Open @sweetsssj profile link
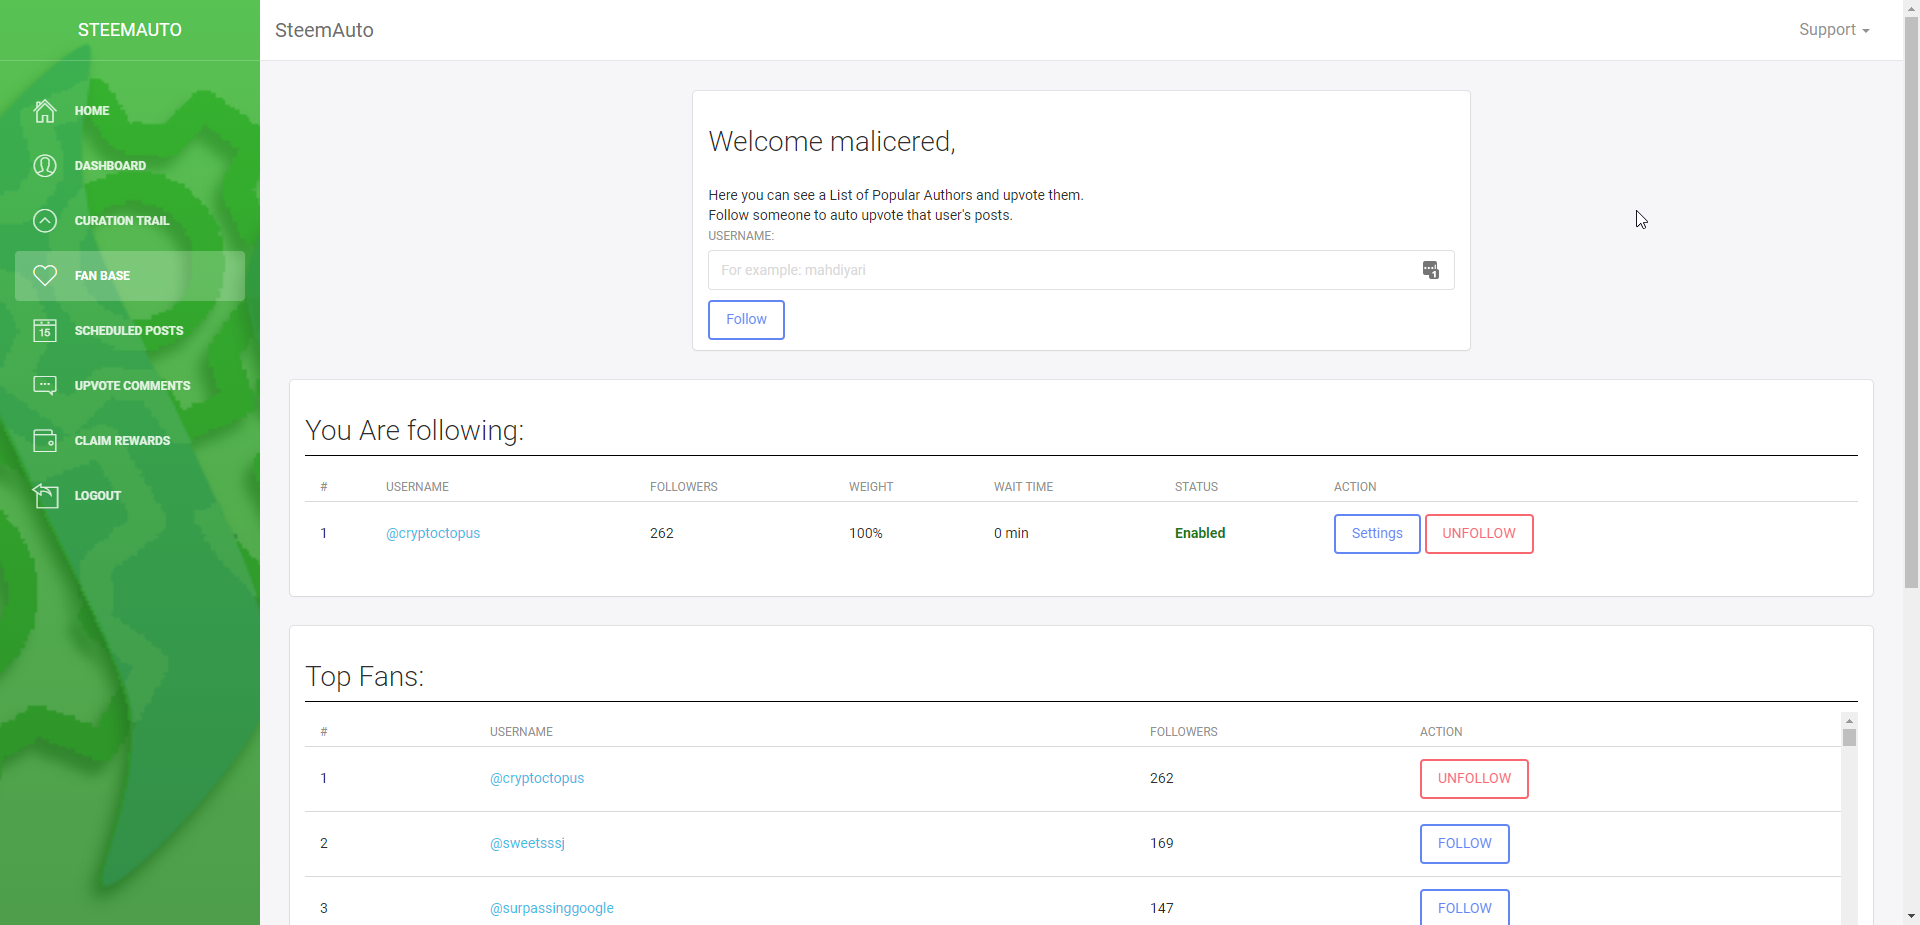 527,843
